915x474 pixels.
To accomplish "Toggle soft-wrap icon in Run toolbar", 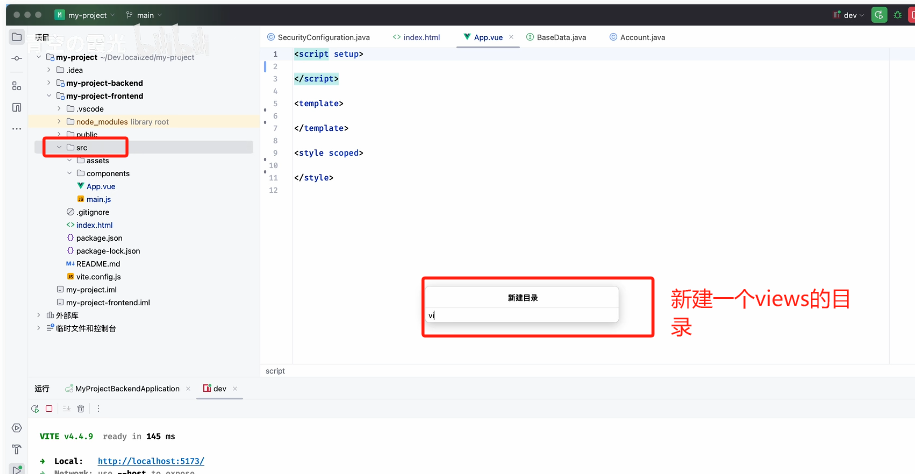I will 67,409.
